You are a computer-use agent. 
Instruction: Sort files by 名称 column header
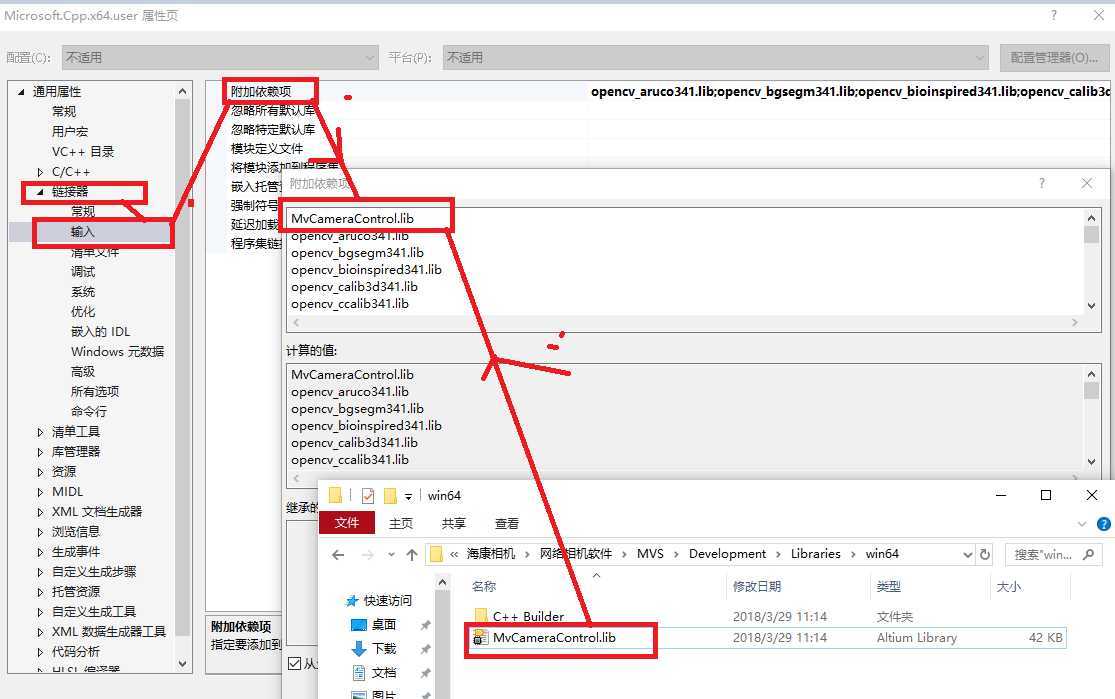(x=484, y=587)
